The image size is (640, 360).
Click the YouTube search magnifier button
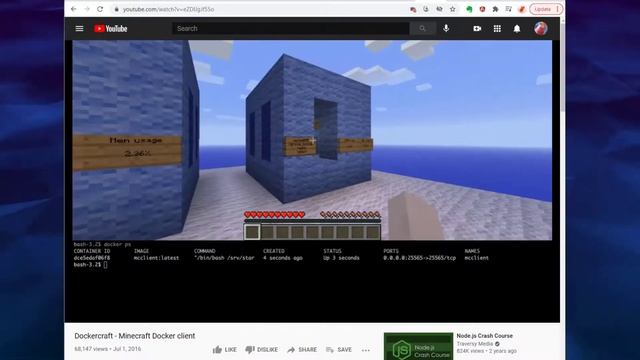click(x=422, y=29)
